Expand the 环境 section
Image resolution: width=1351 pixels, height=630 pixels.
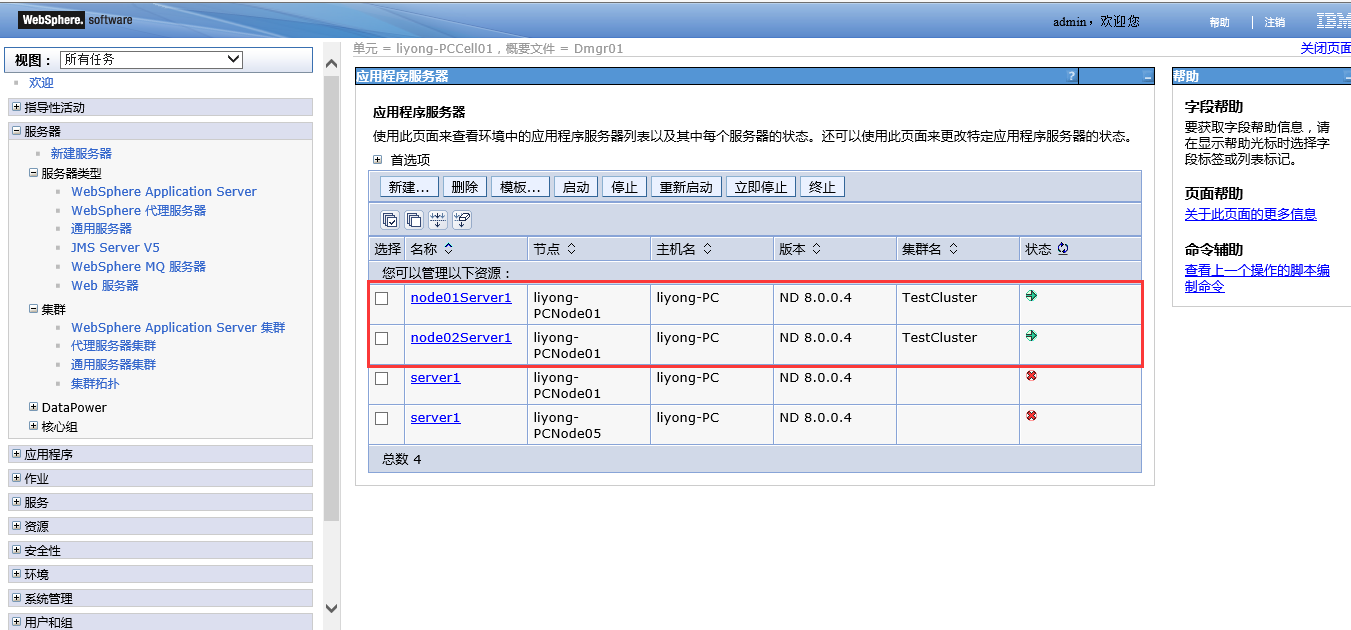[16, 574]
